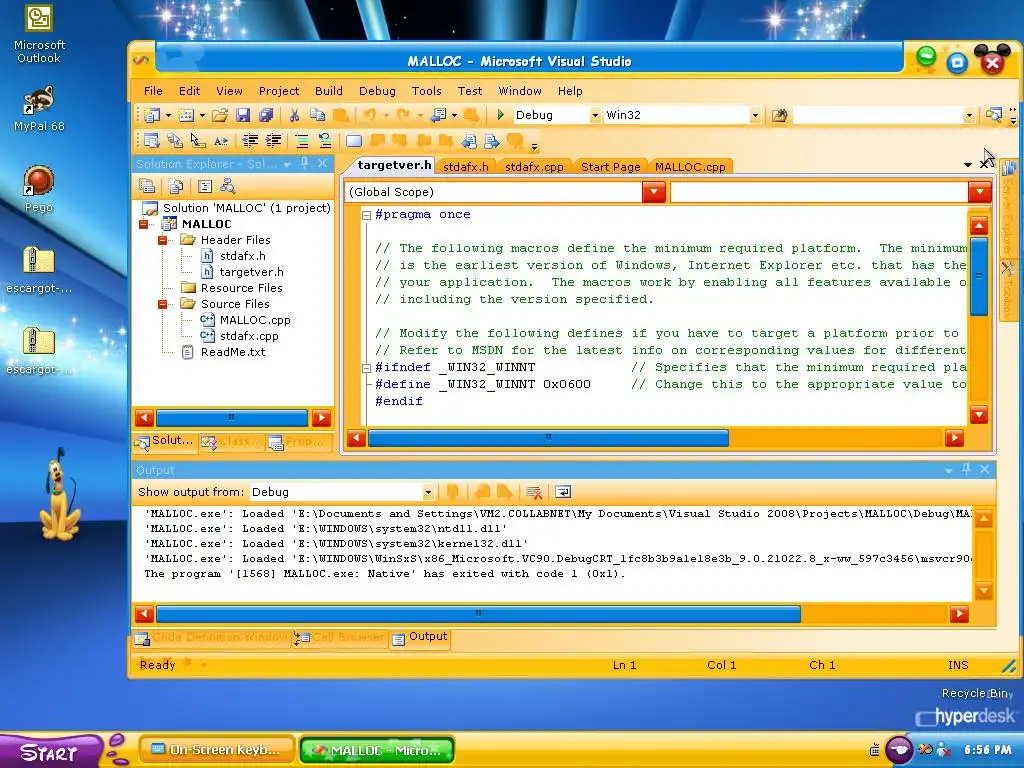Click the Display Object Member List icon

(152, 140)
